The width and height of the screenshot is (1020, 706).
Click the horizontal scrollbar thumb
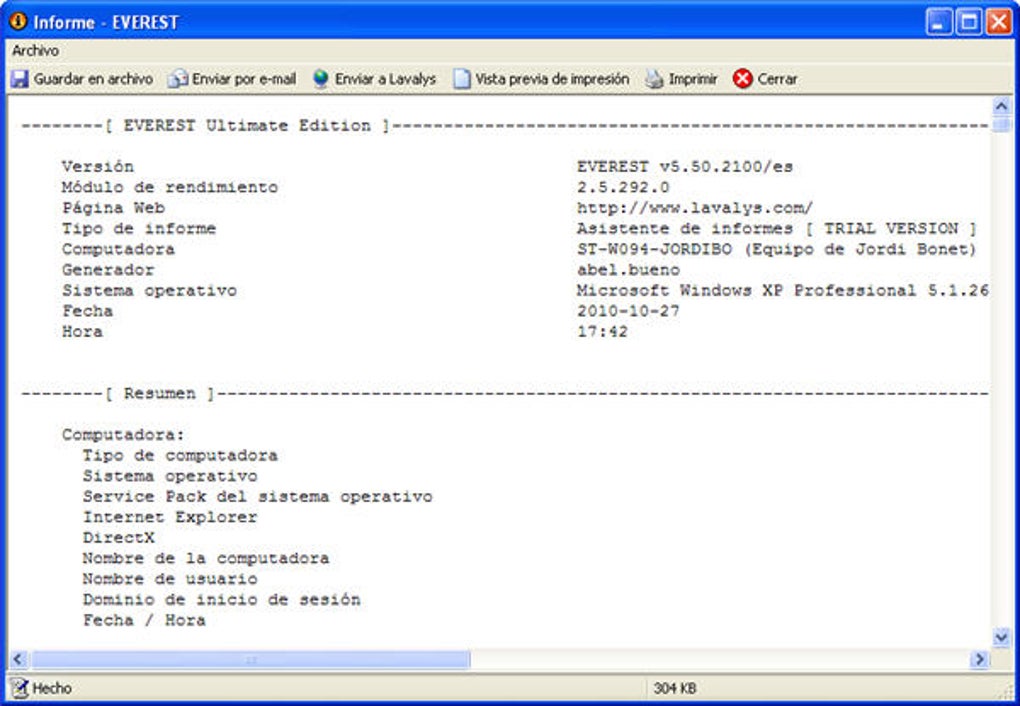click(x=250, y=659)
